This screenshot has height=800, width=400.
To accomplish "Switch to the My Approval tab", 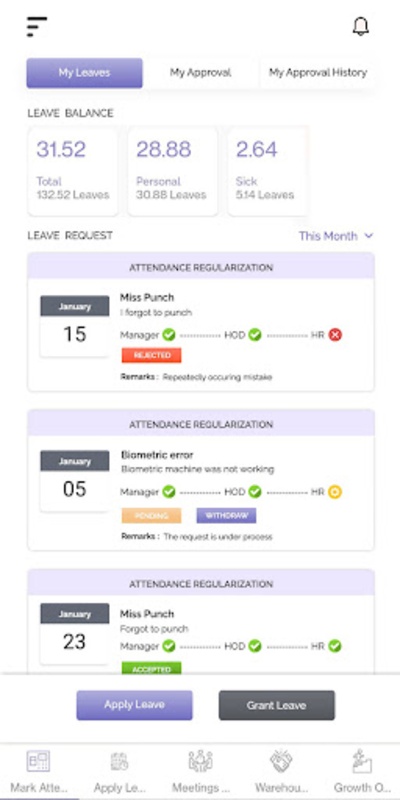I will 201,72.
